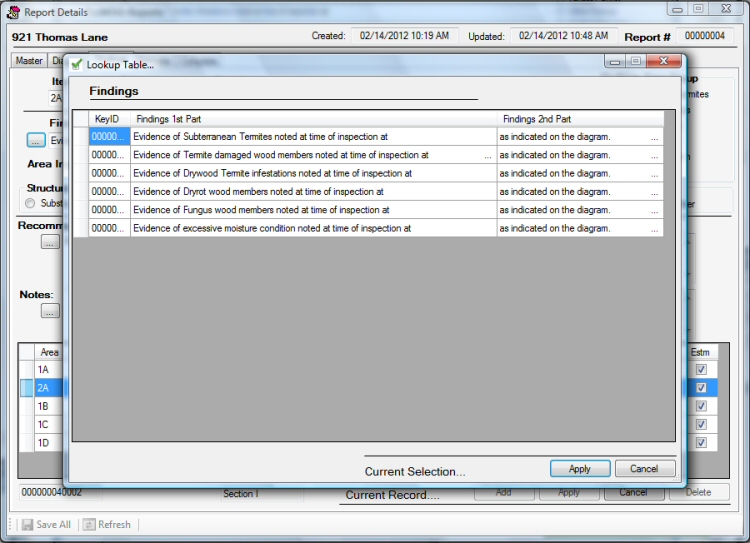750x543 pixels.
Task: Click the Notes ellipsis button in Report Details
Action: pyautogui.click(x=50, y=311)
